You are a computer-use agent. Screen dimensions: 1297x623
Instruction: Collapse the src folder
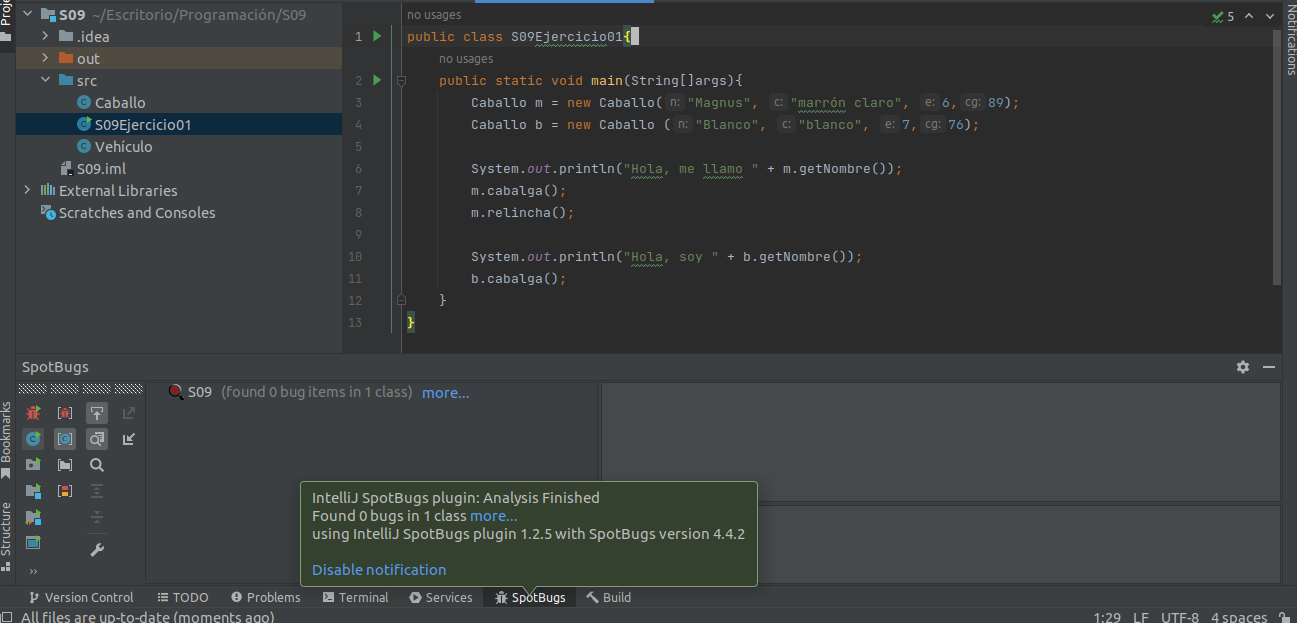[x=45, y=81]
